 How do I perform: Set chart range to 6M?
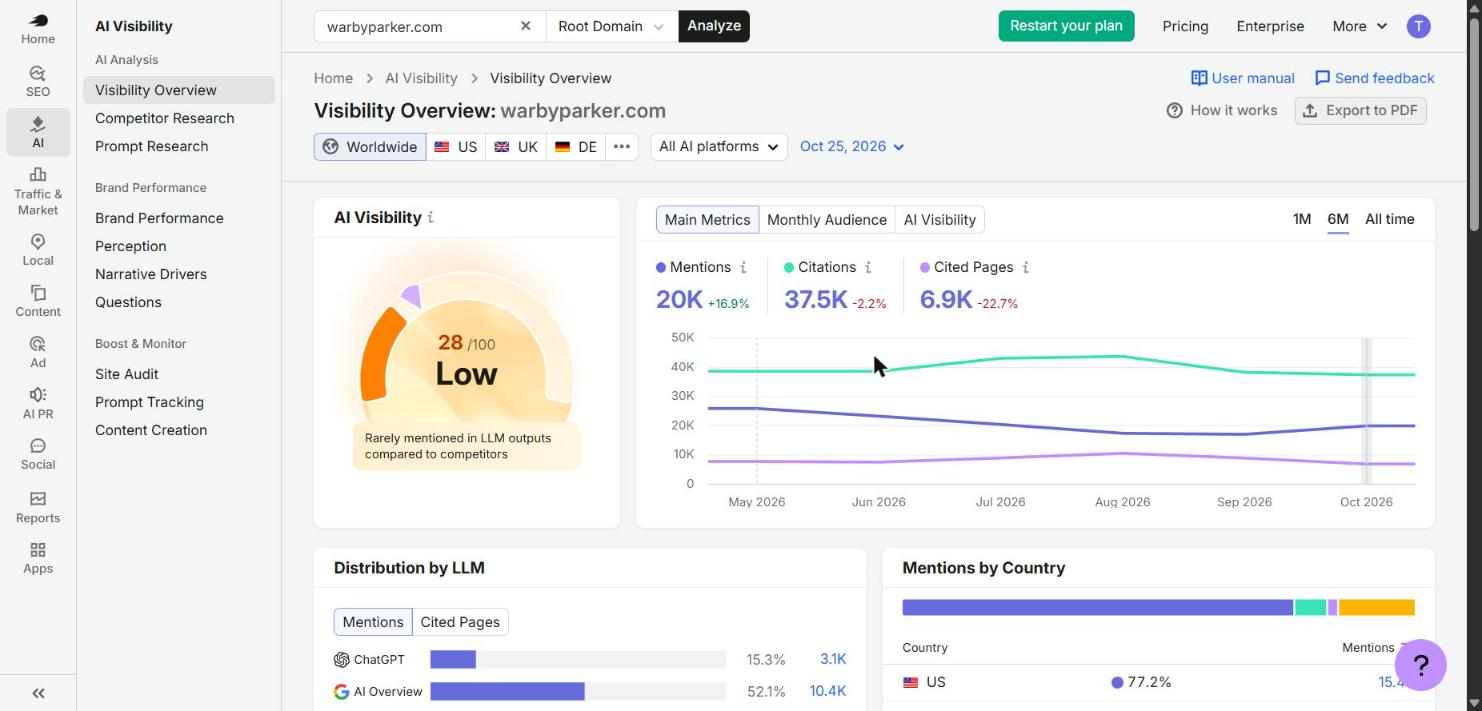point(1338,219)
